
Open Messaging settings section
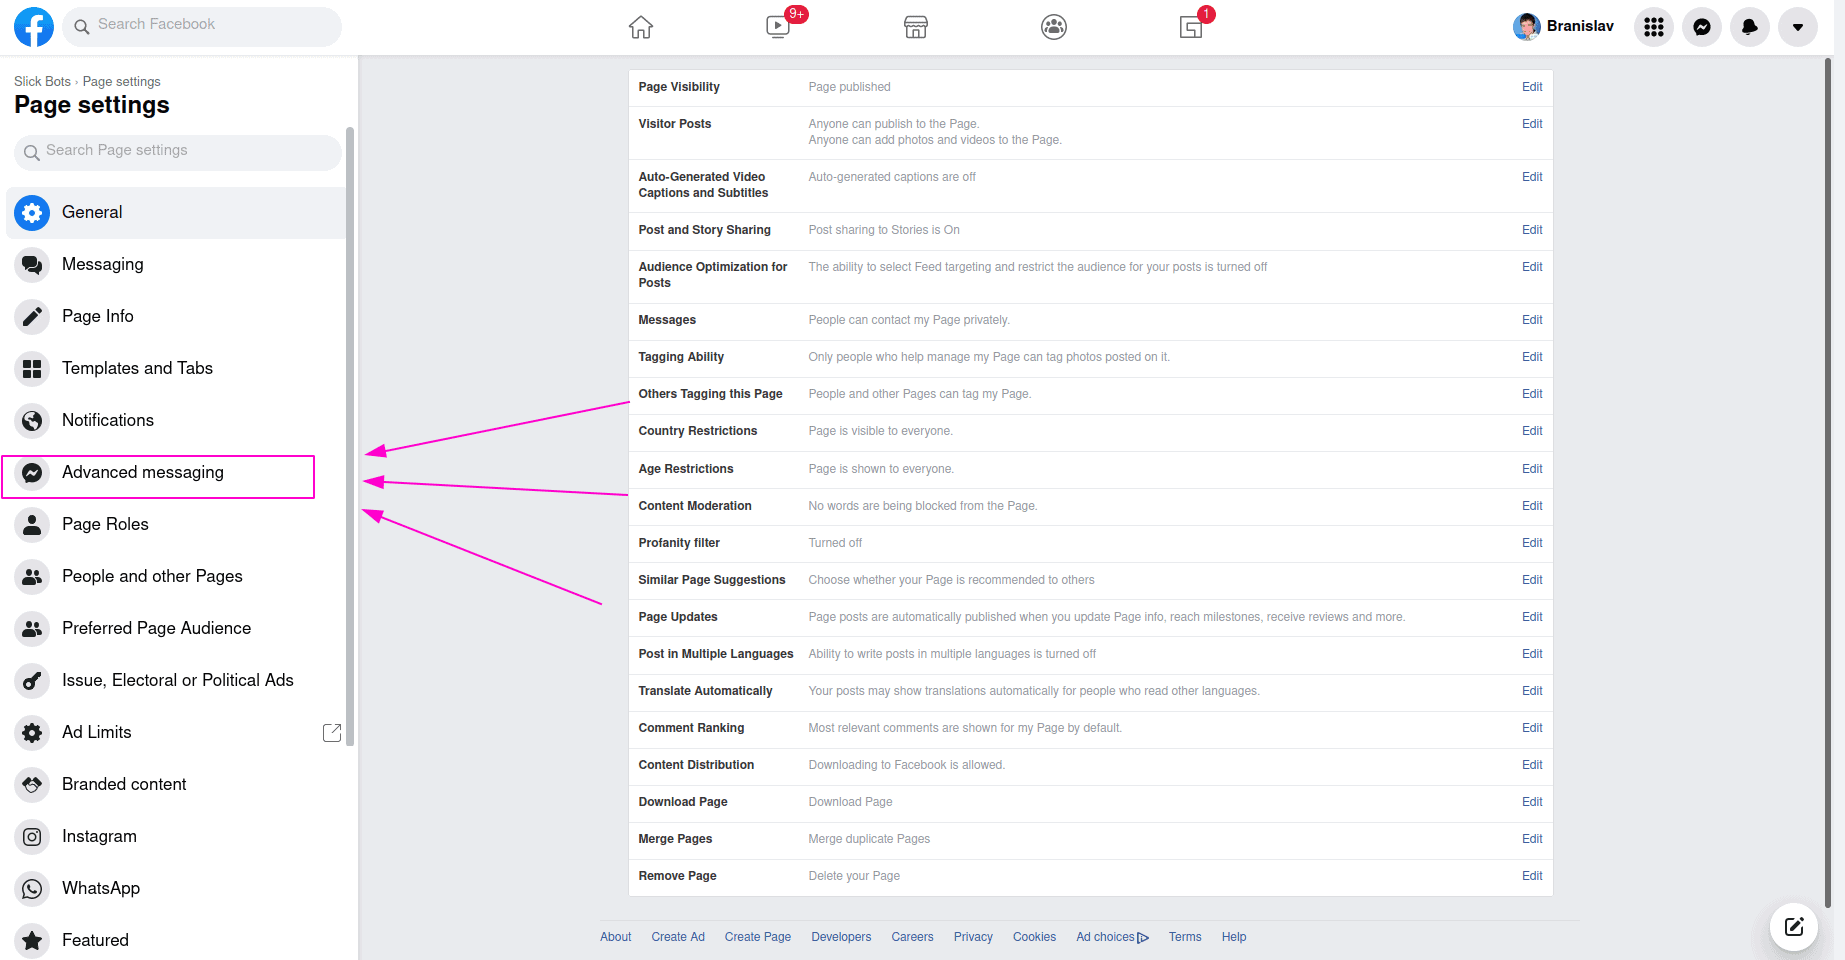[176, 264]
